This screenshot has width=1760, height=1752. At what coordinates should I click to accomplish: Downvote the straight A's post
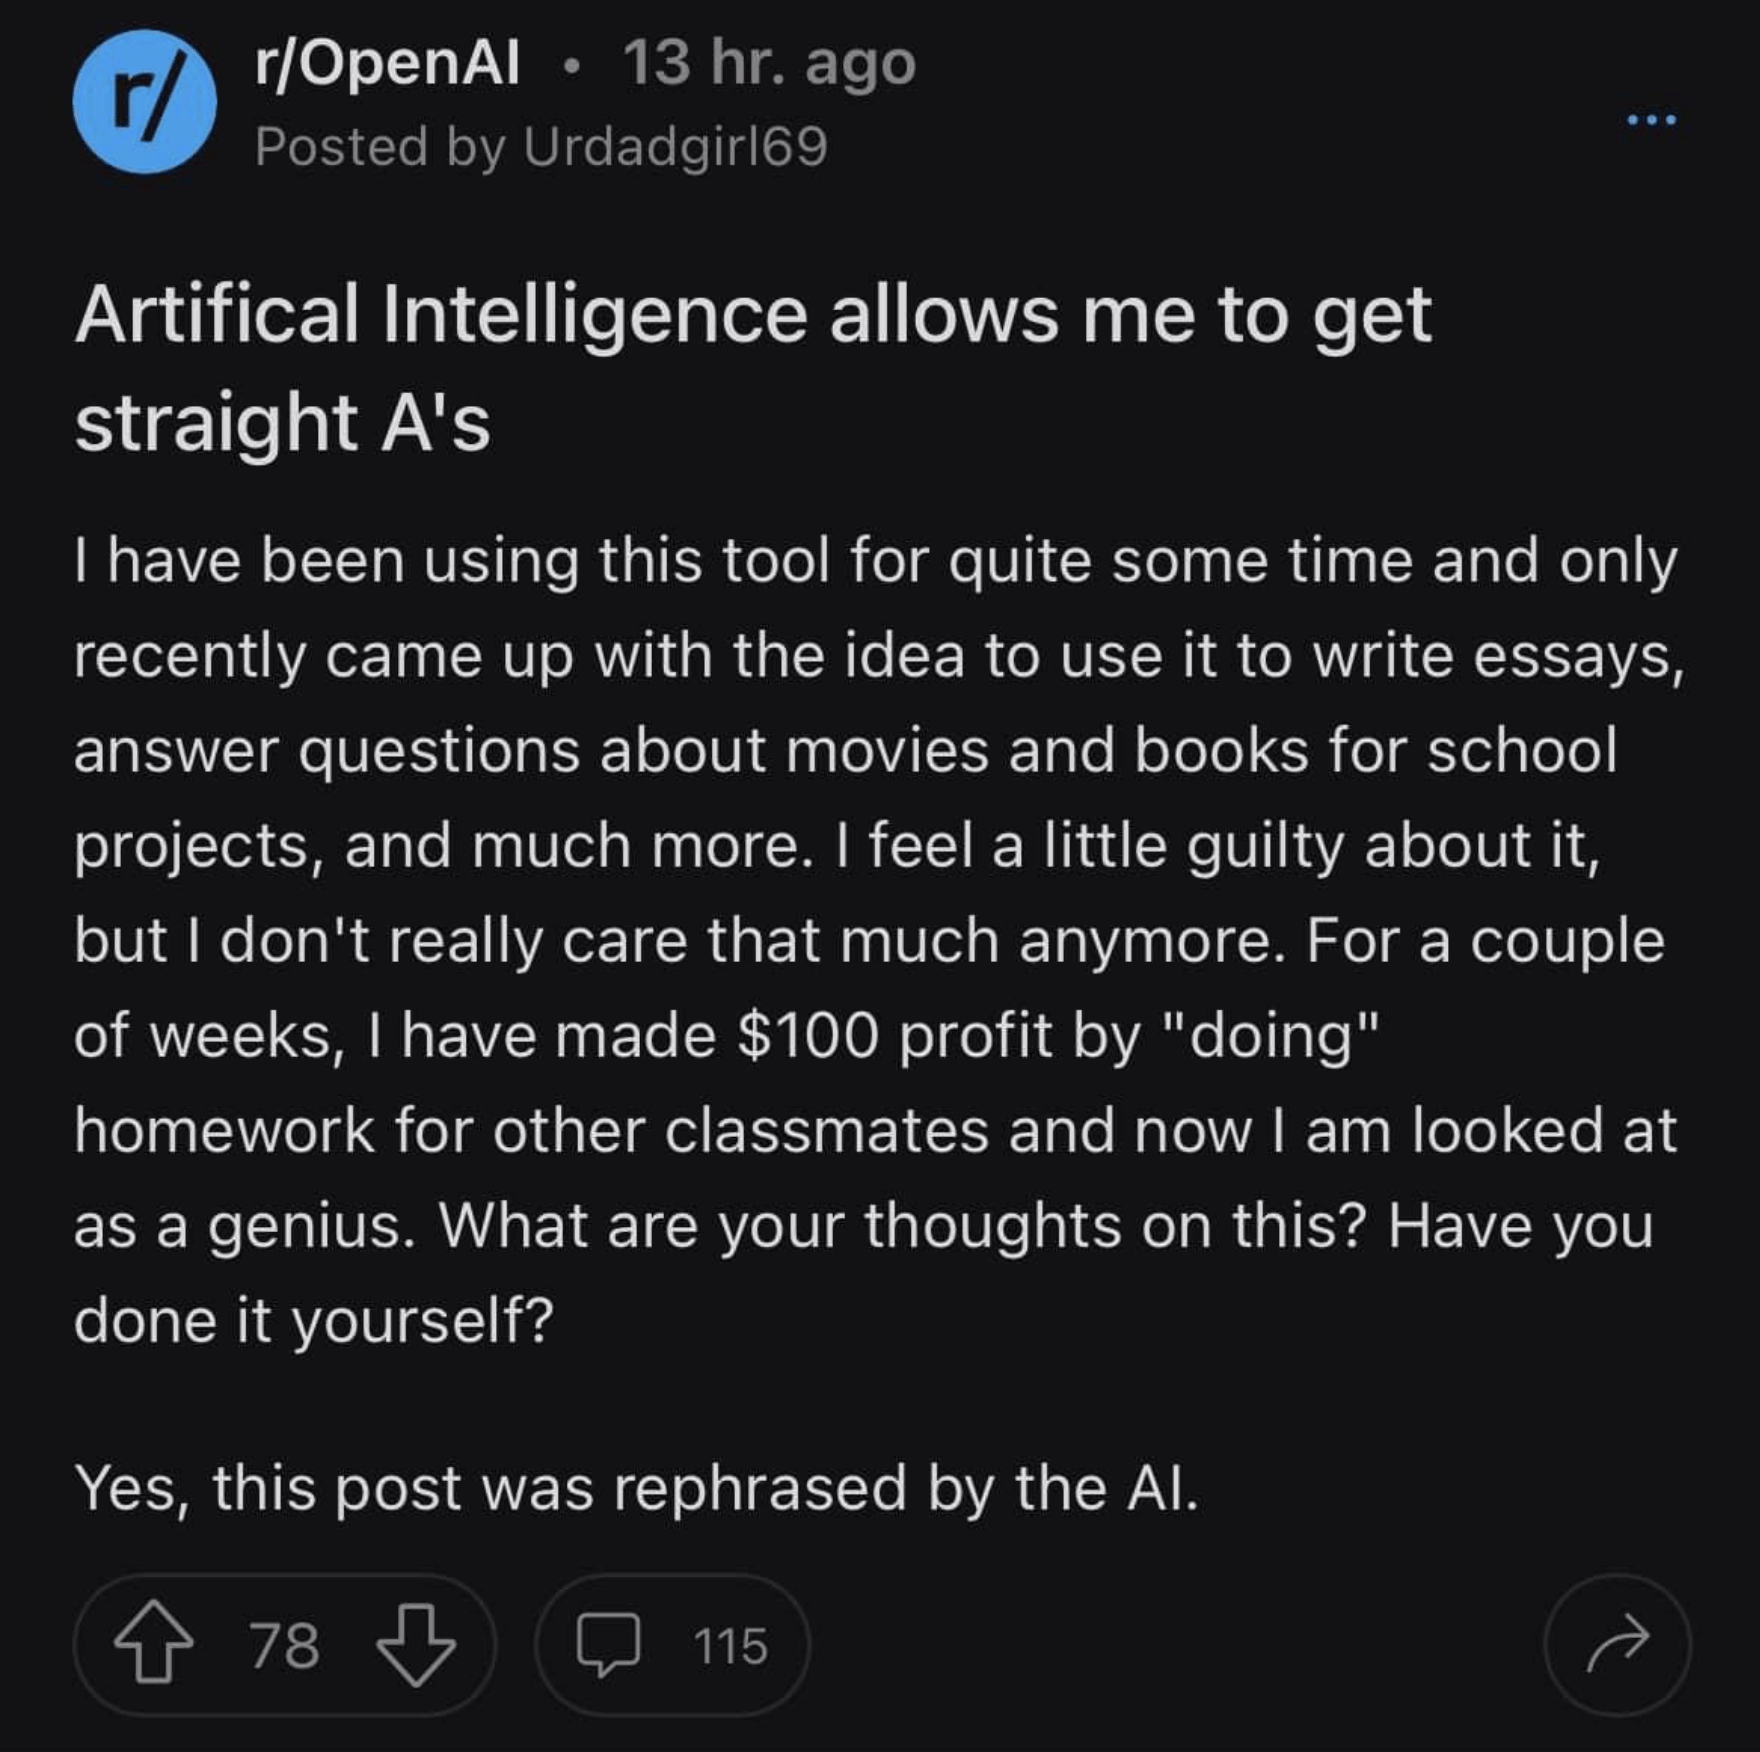415,1644
